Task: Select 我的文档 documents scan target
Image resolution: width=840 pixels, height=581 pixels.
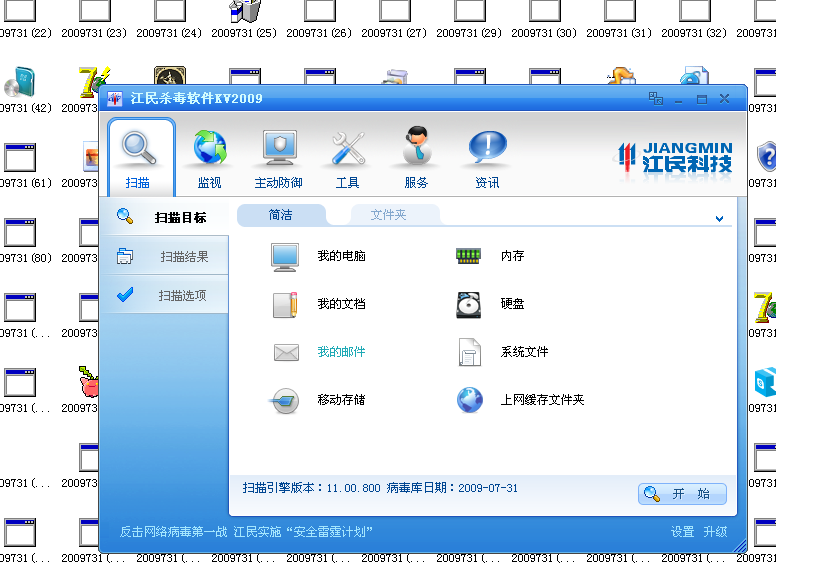Action: (285, 305)
